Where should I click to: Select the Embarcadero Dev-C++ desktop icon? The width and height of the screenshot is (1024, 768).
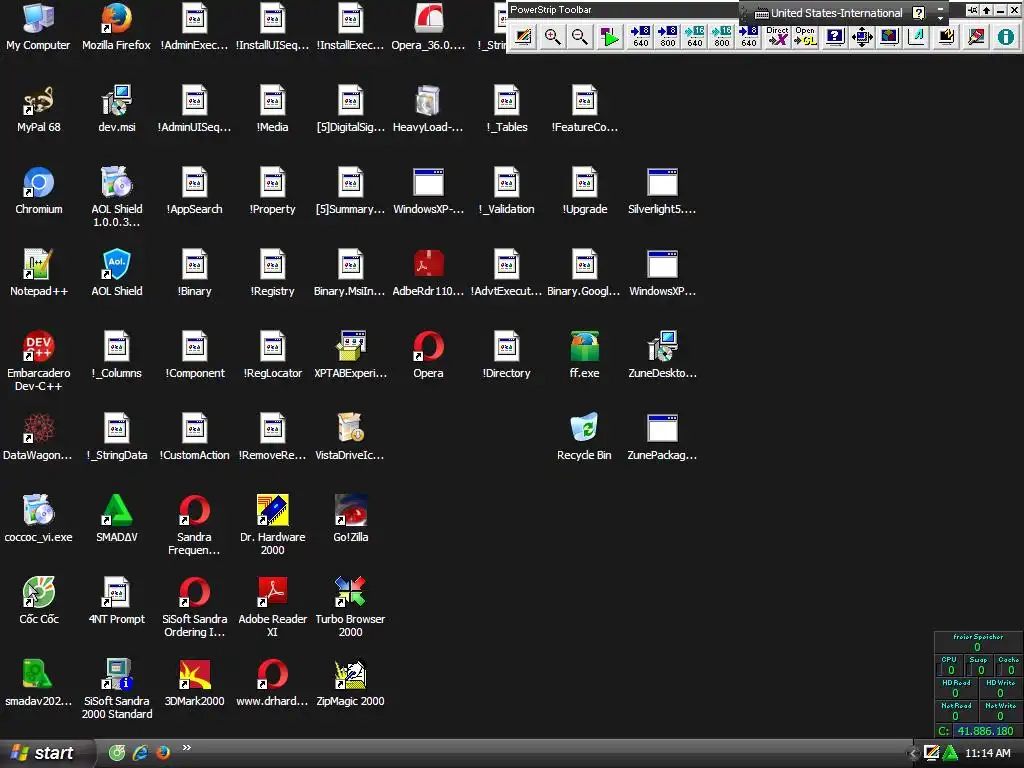[x=39, y=361]
